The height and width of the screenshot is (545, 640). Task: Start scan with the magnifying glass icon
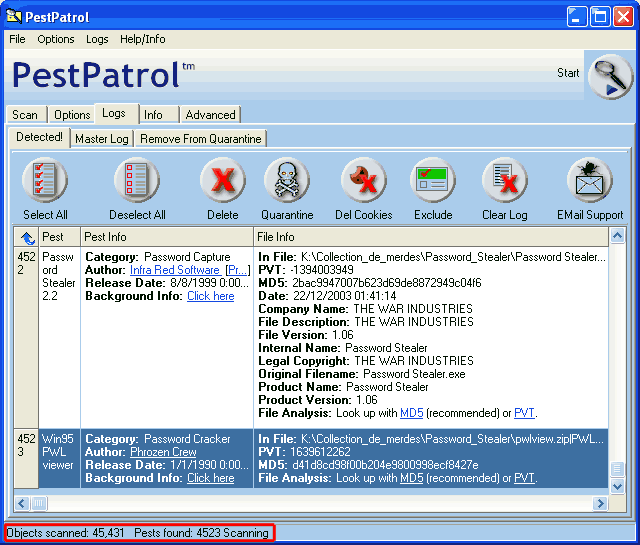(610, 76)
